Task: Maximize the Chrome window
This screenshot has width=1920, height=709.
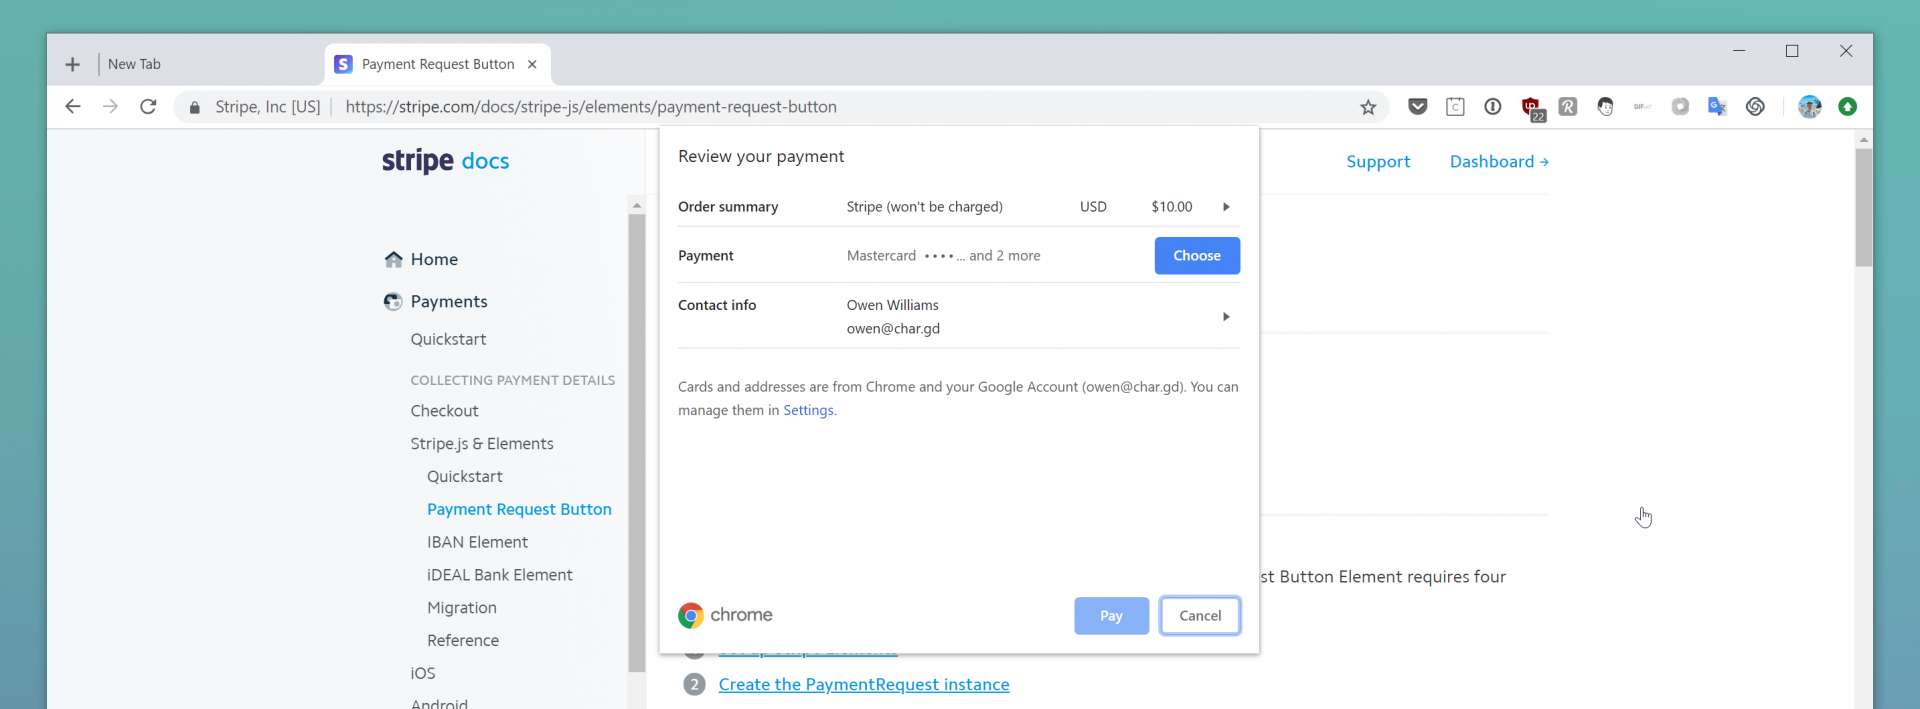Action: [1792, 51]
